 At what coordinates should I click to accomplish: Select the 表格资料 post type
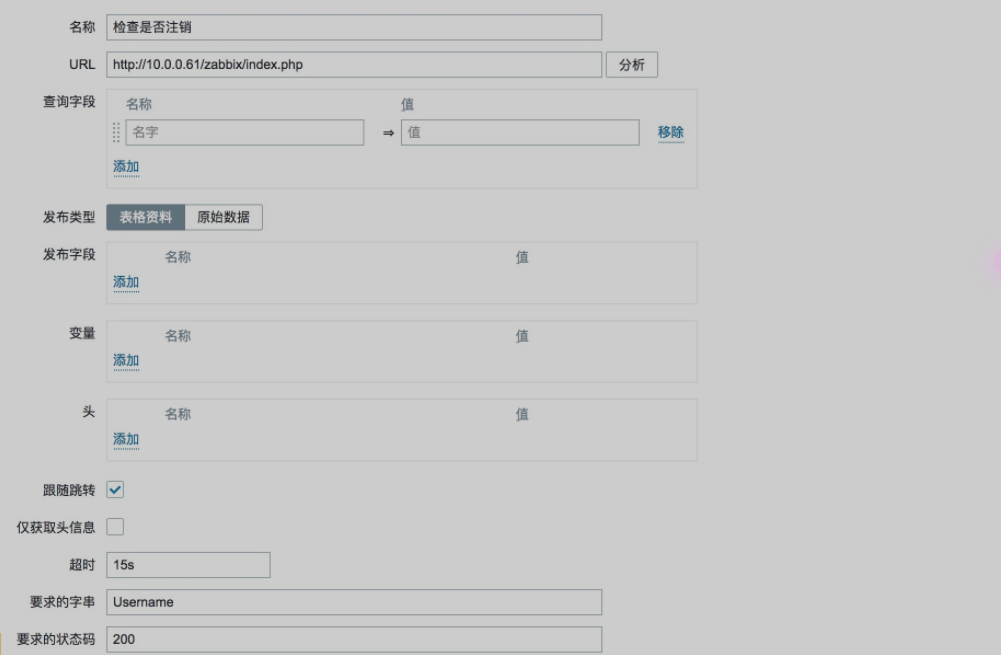point(146,217)
